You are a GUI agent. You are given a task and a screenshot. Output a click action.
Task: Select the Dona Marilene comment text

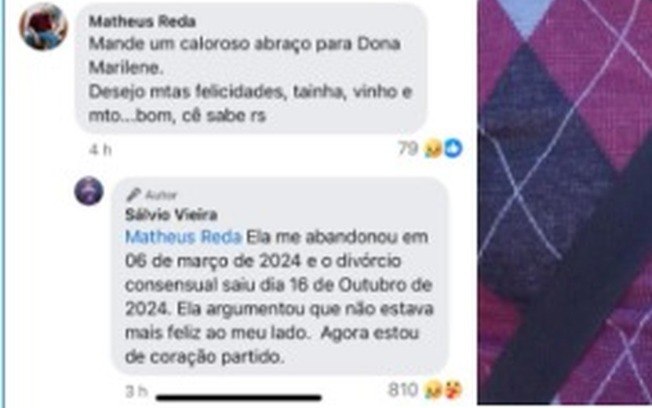tap(251, 79)
